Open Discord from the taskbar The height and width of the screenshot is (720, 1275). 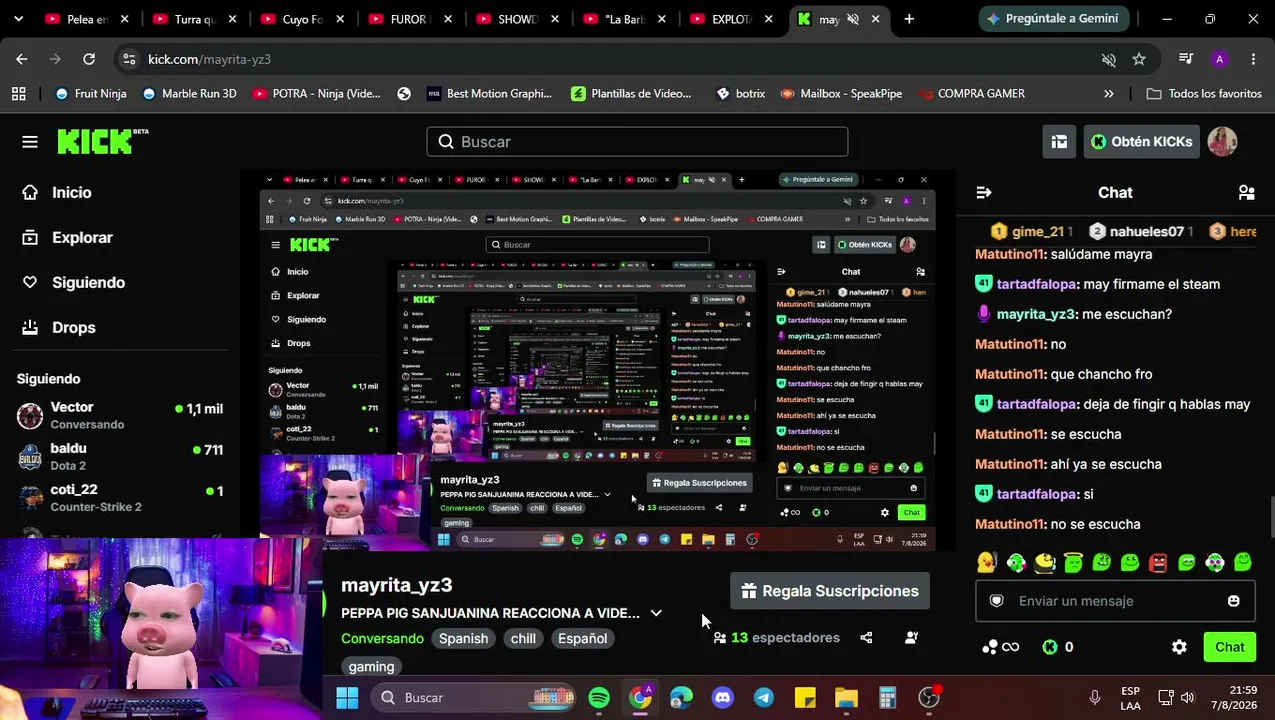click(722, 698)
